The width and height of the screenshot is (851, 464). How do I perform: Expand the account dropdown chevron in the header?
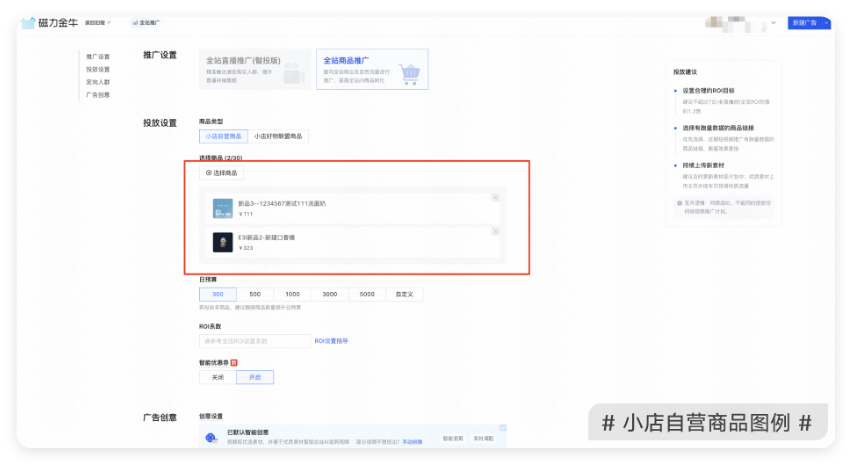[x=773, y=23]
